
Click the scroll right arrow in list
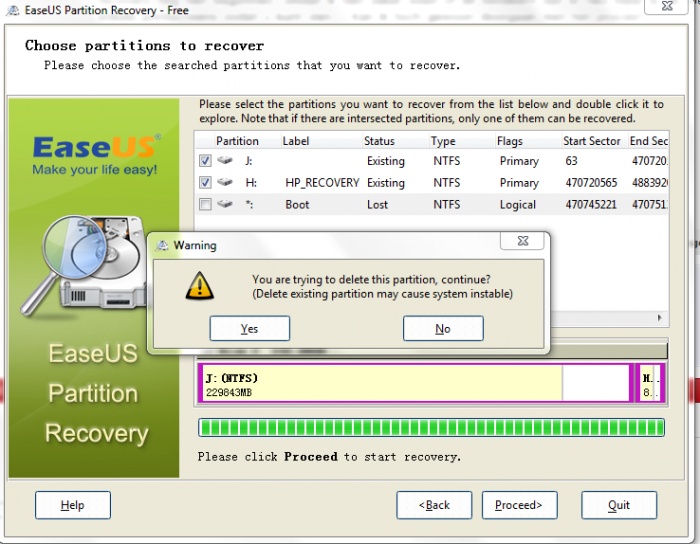coord(660,318)
